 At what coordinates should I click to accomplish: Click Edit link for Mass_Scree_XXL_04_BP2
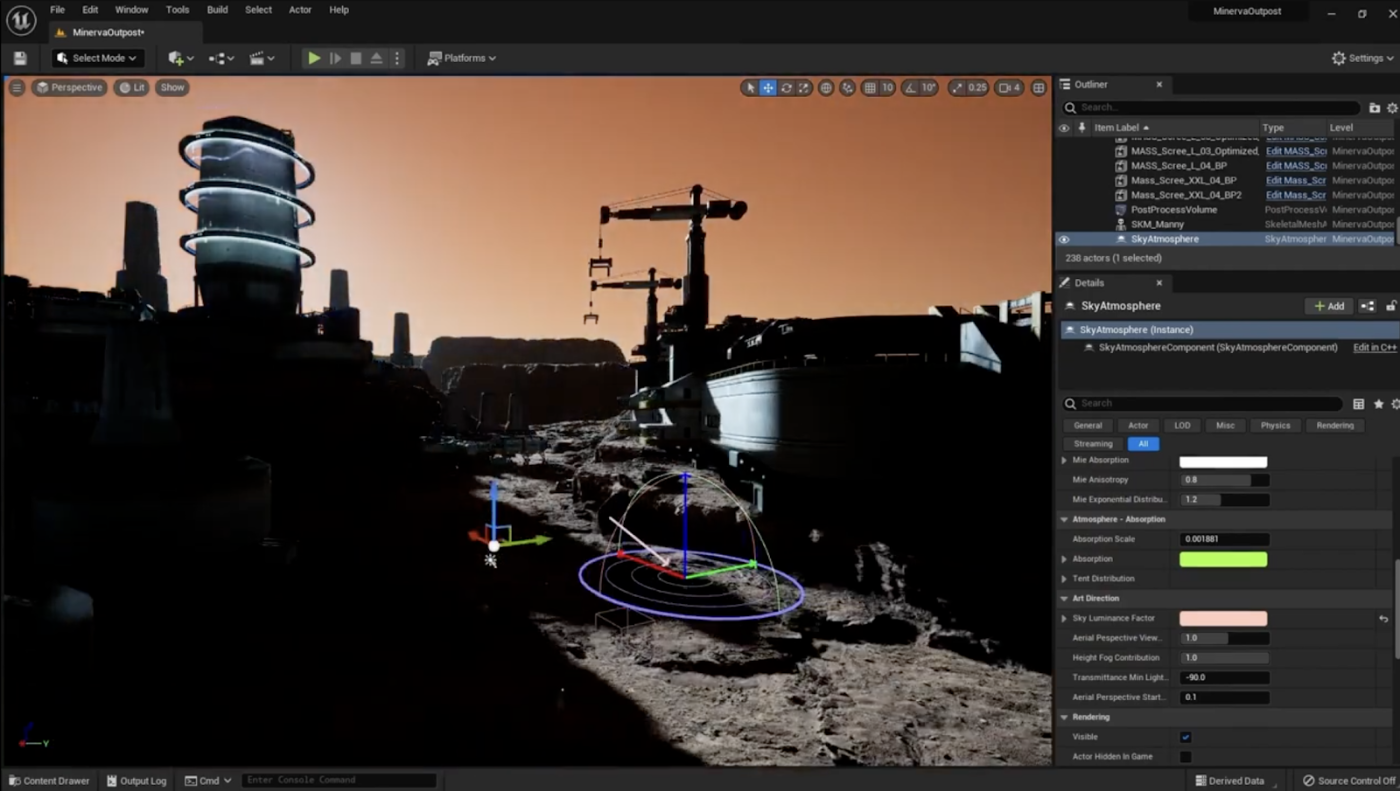[x=1295, y=195]
